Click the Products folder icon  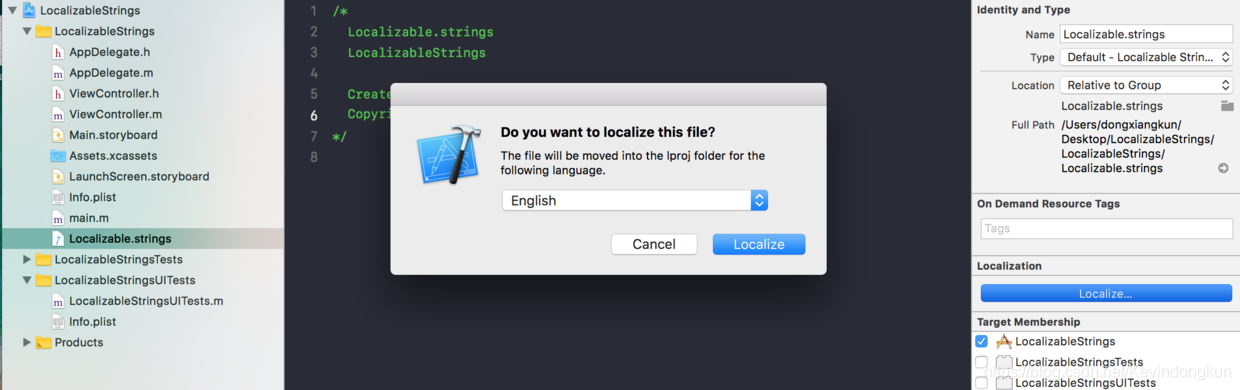click(43, 342)
